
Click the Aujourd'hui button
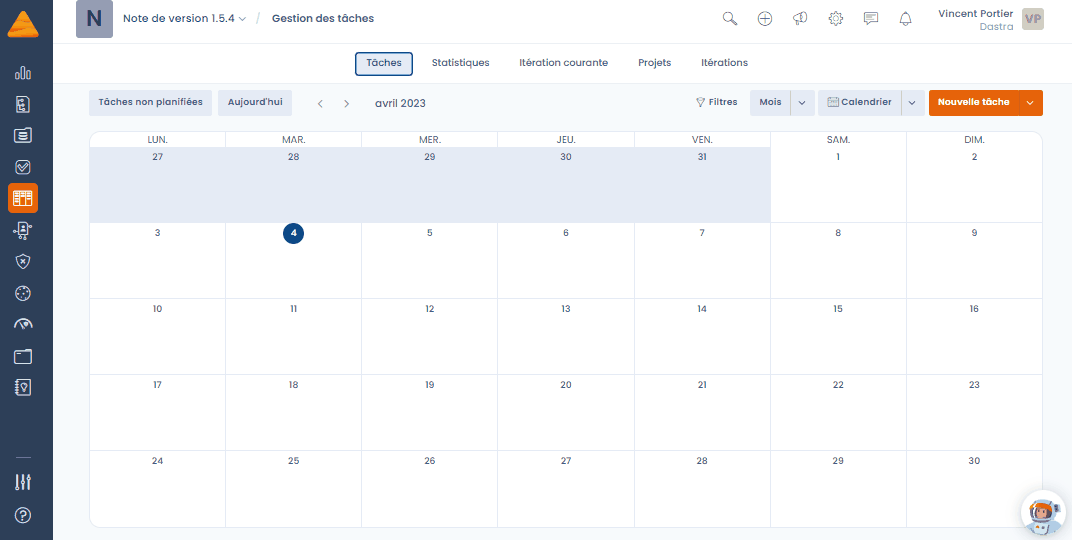coord(255,103)
